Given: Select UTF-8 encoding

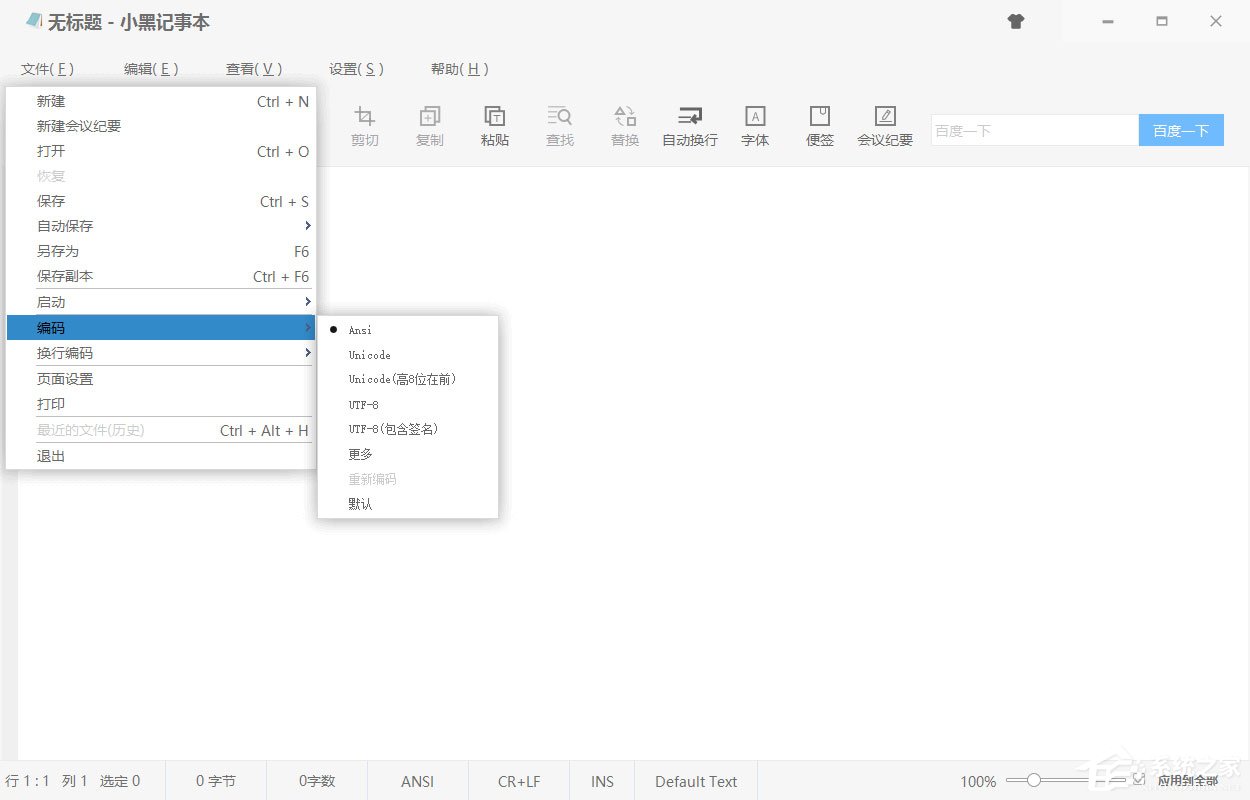Looking at the screenshot, I should tap(363, 404).
